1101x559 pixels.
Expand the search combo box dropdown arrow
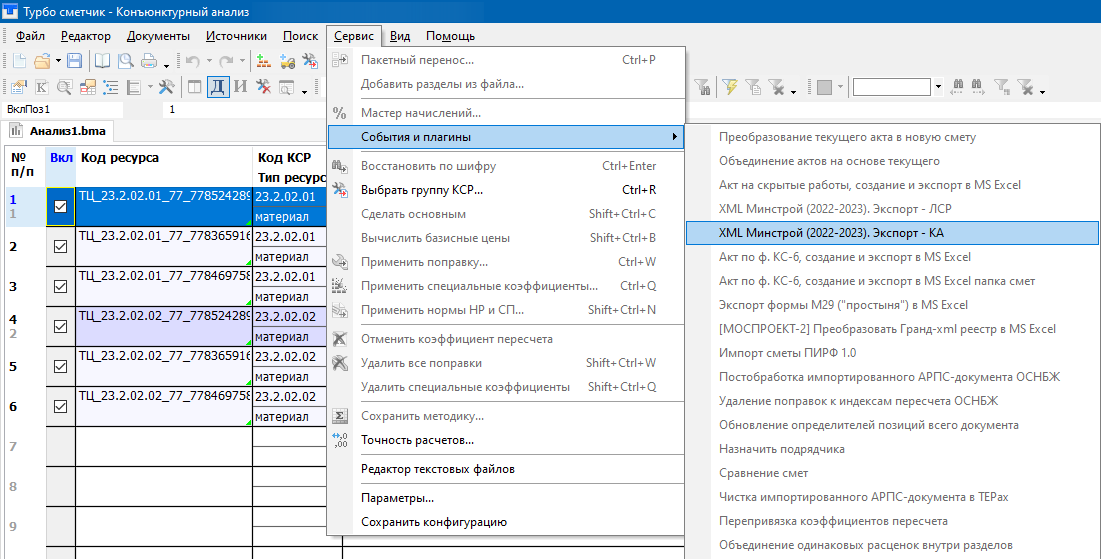tap(938, 87)
